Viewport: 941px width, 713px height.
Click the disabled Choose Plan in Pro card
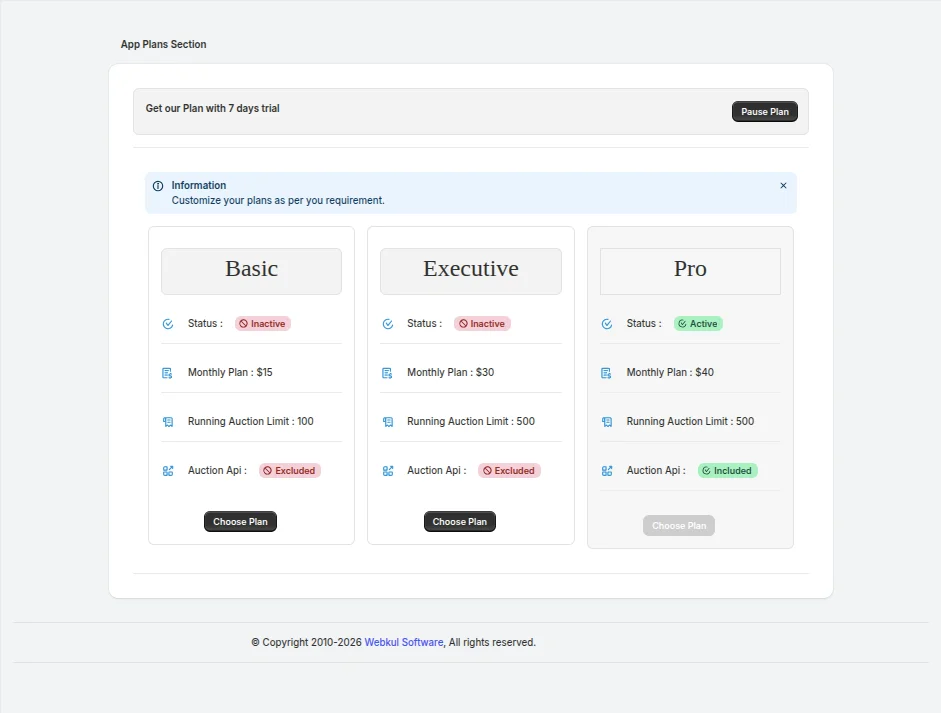tap(679, 526)
